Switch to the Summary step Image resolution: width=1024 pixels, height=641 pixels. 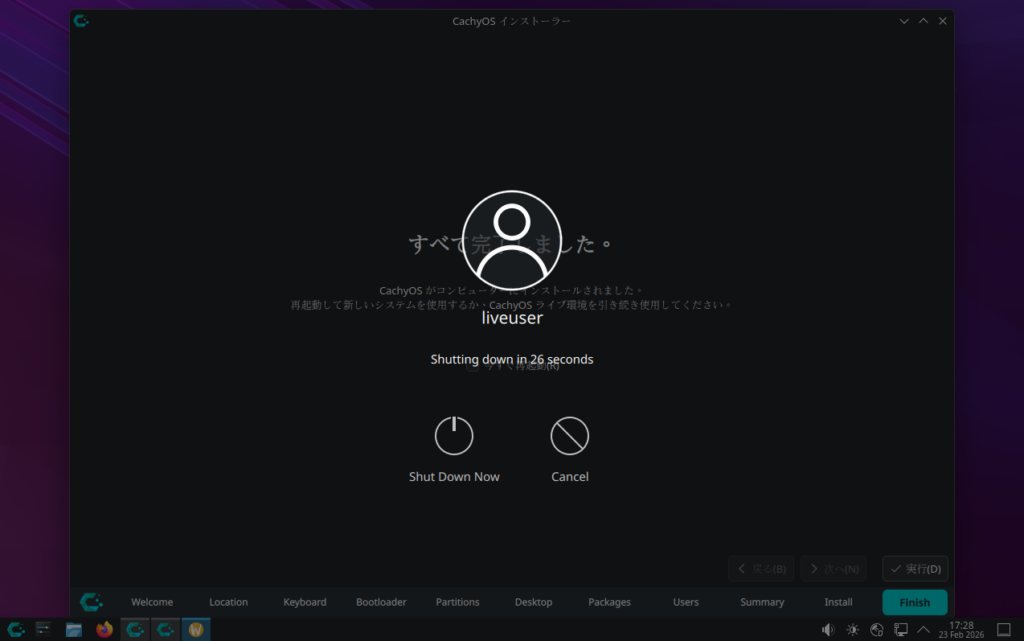point(762,602)
